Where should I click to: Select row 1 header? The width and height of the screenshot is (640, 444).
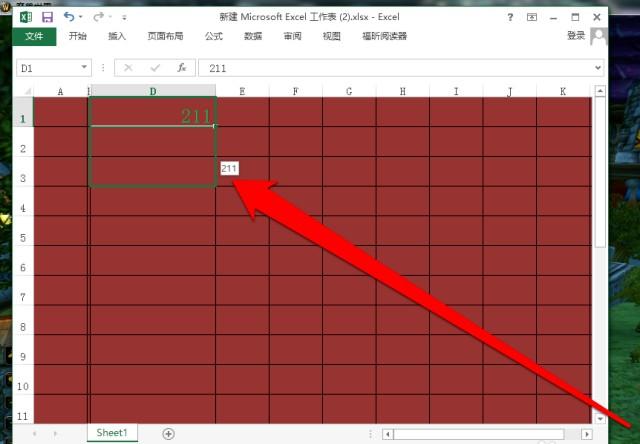pyautogui.click(x=23, y=112)
